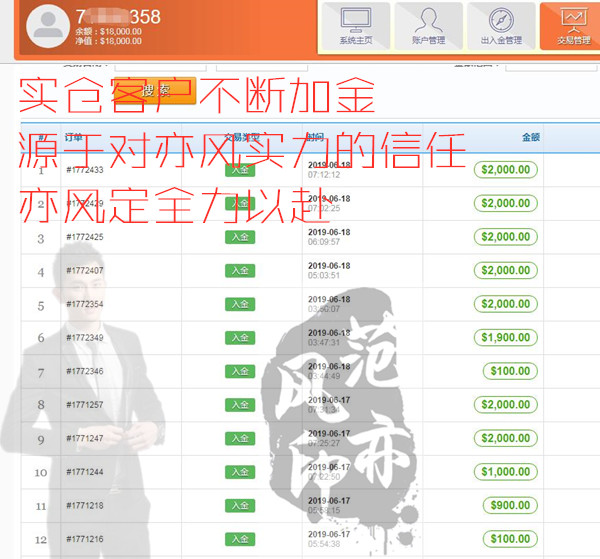This screenshot has height=559, width=600.
Task: Sort by the 金额 amount column header
Action: (530, 136)
